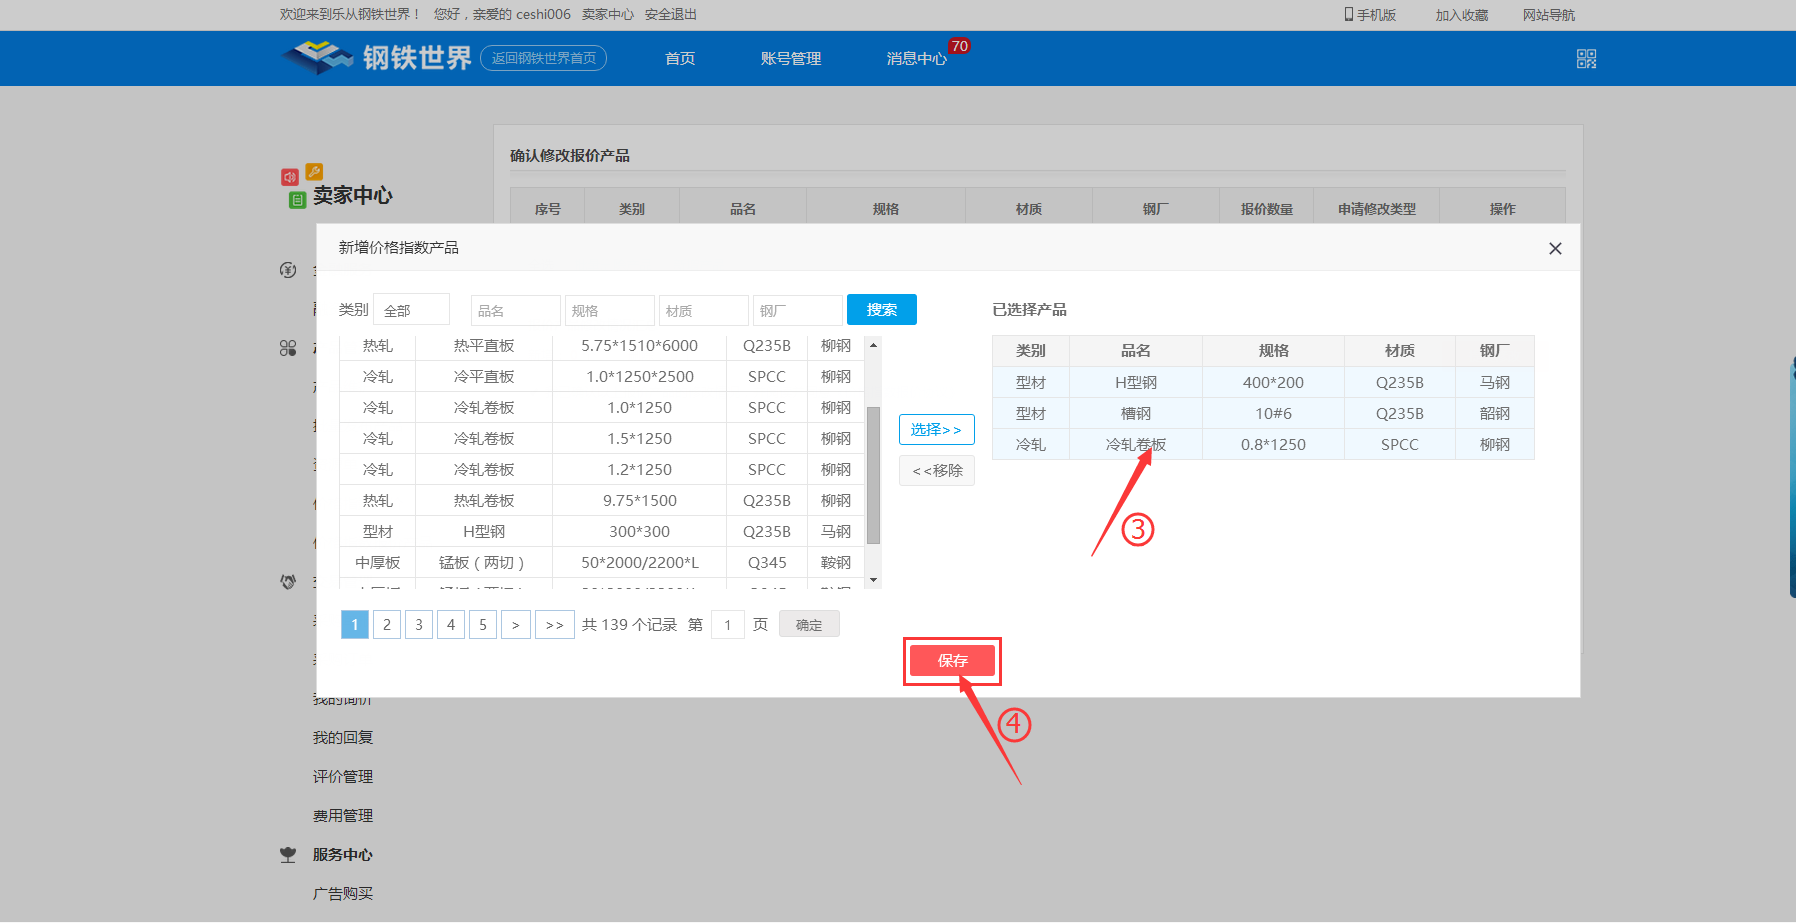Select row 热轧卷板 9.75*1500

tap(603, 501)
